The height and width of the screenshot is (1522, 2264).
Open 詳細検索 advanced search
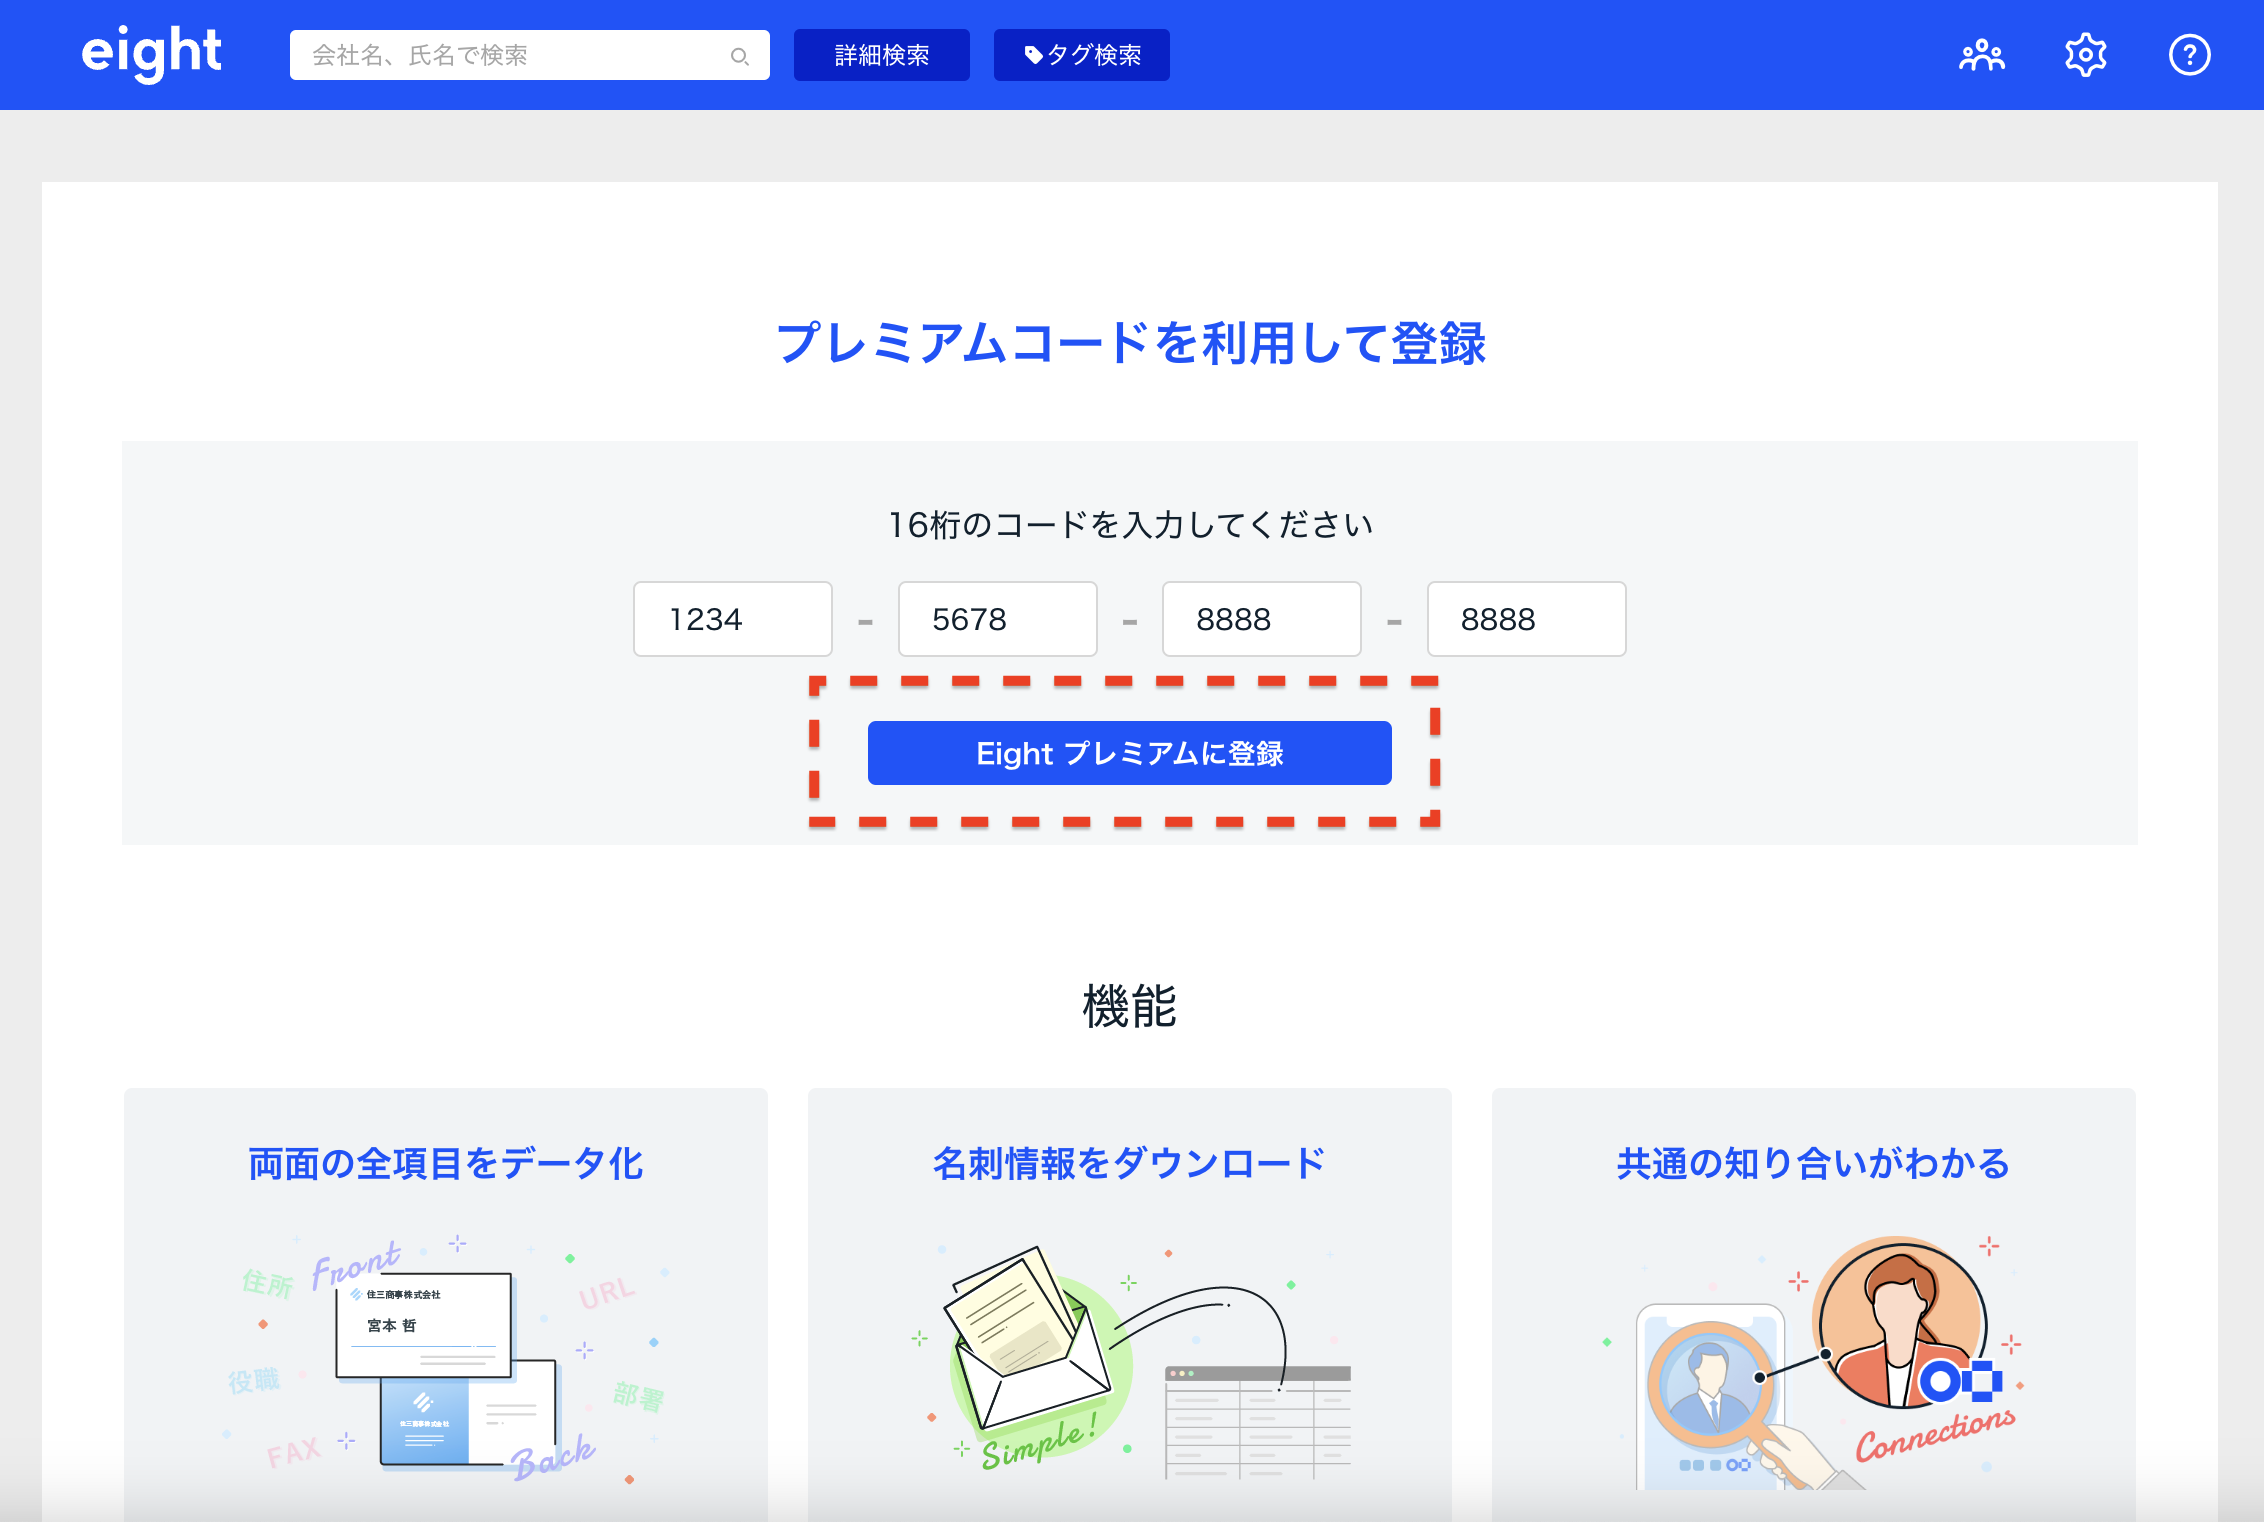pos(882,55)
